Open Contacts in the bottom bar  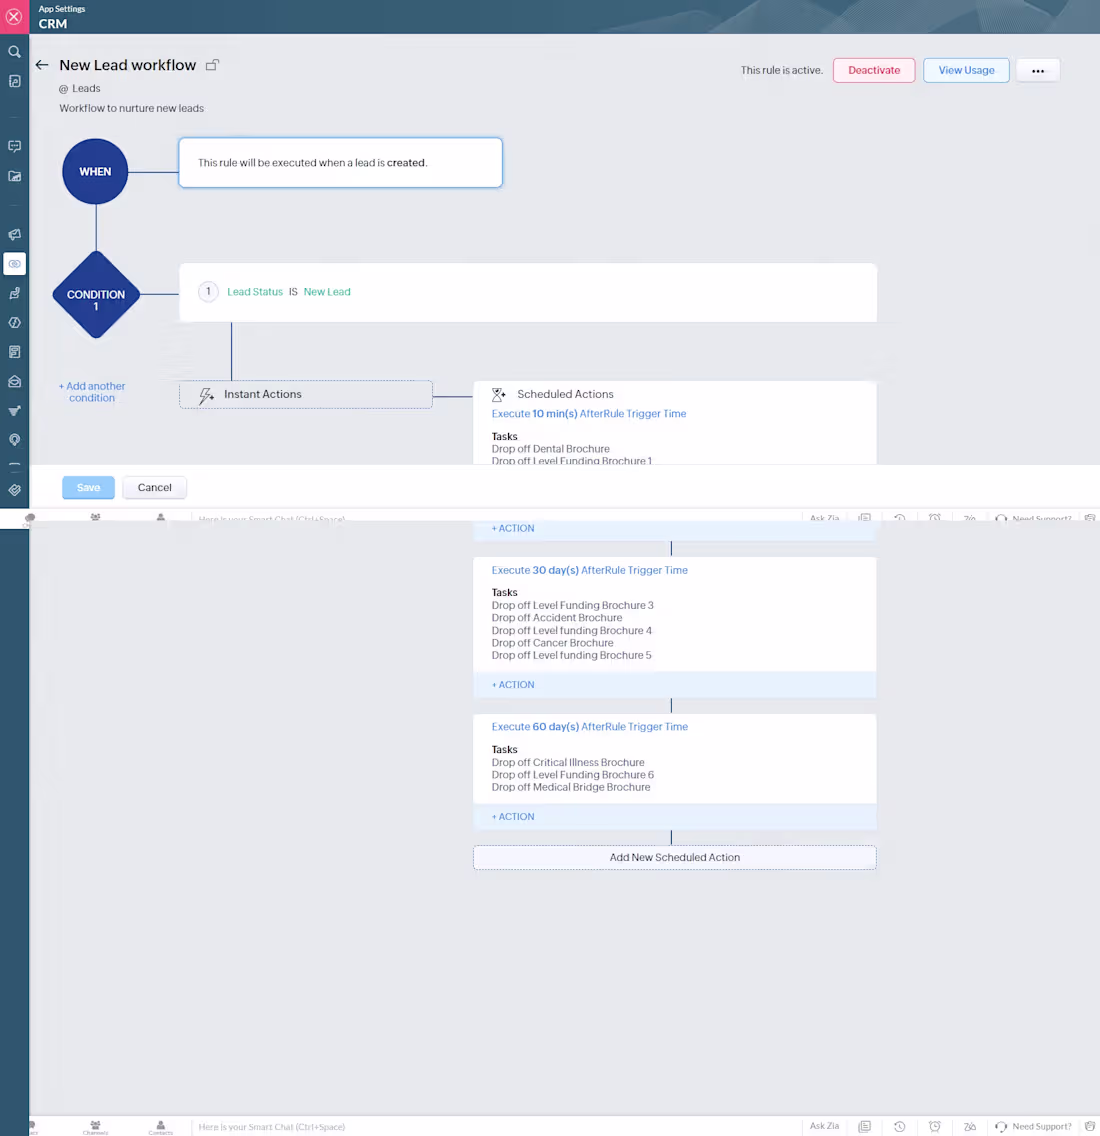[x=161, y=1127]
